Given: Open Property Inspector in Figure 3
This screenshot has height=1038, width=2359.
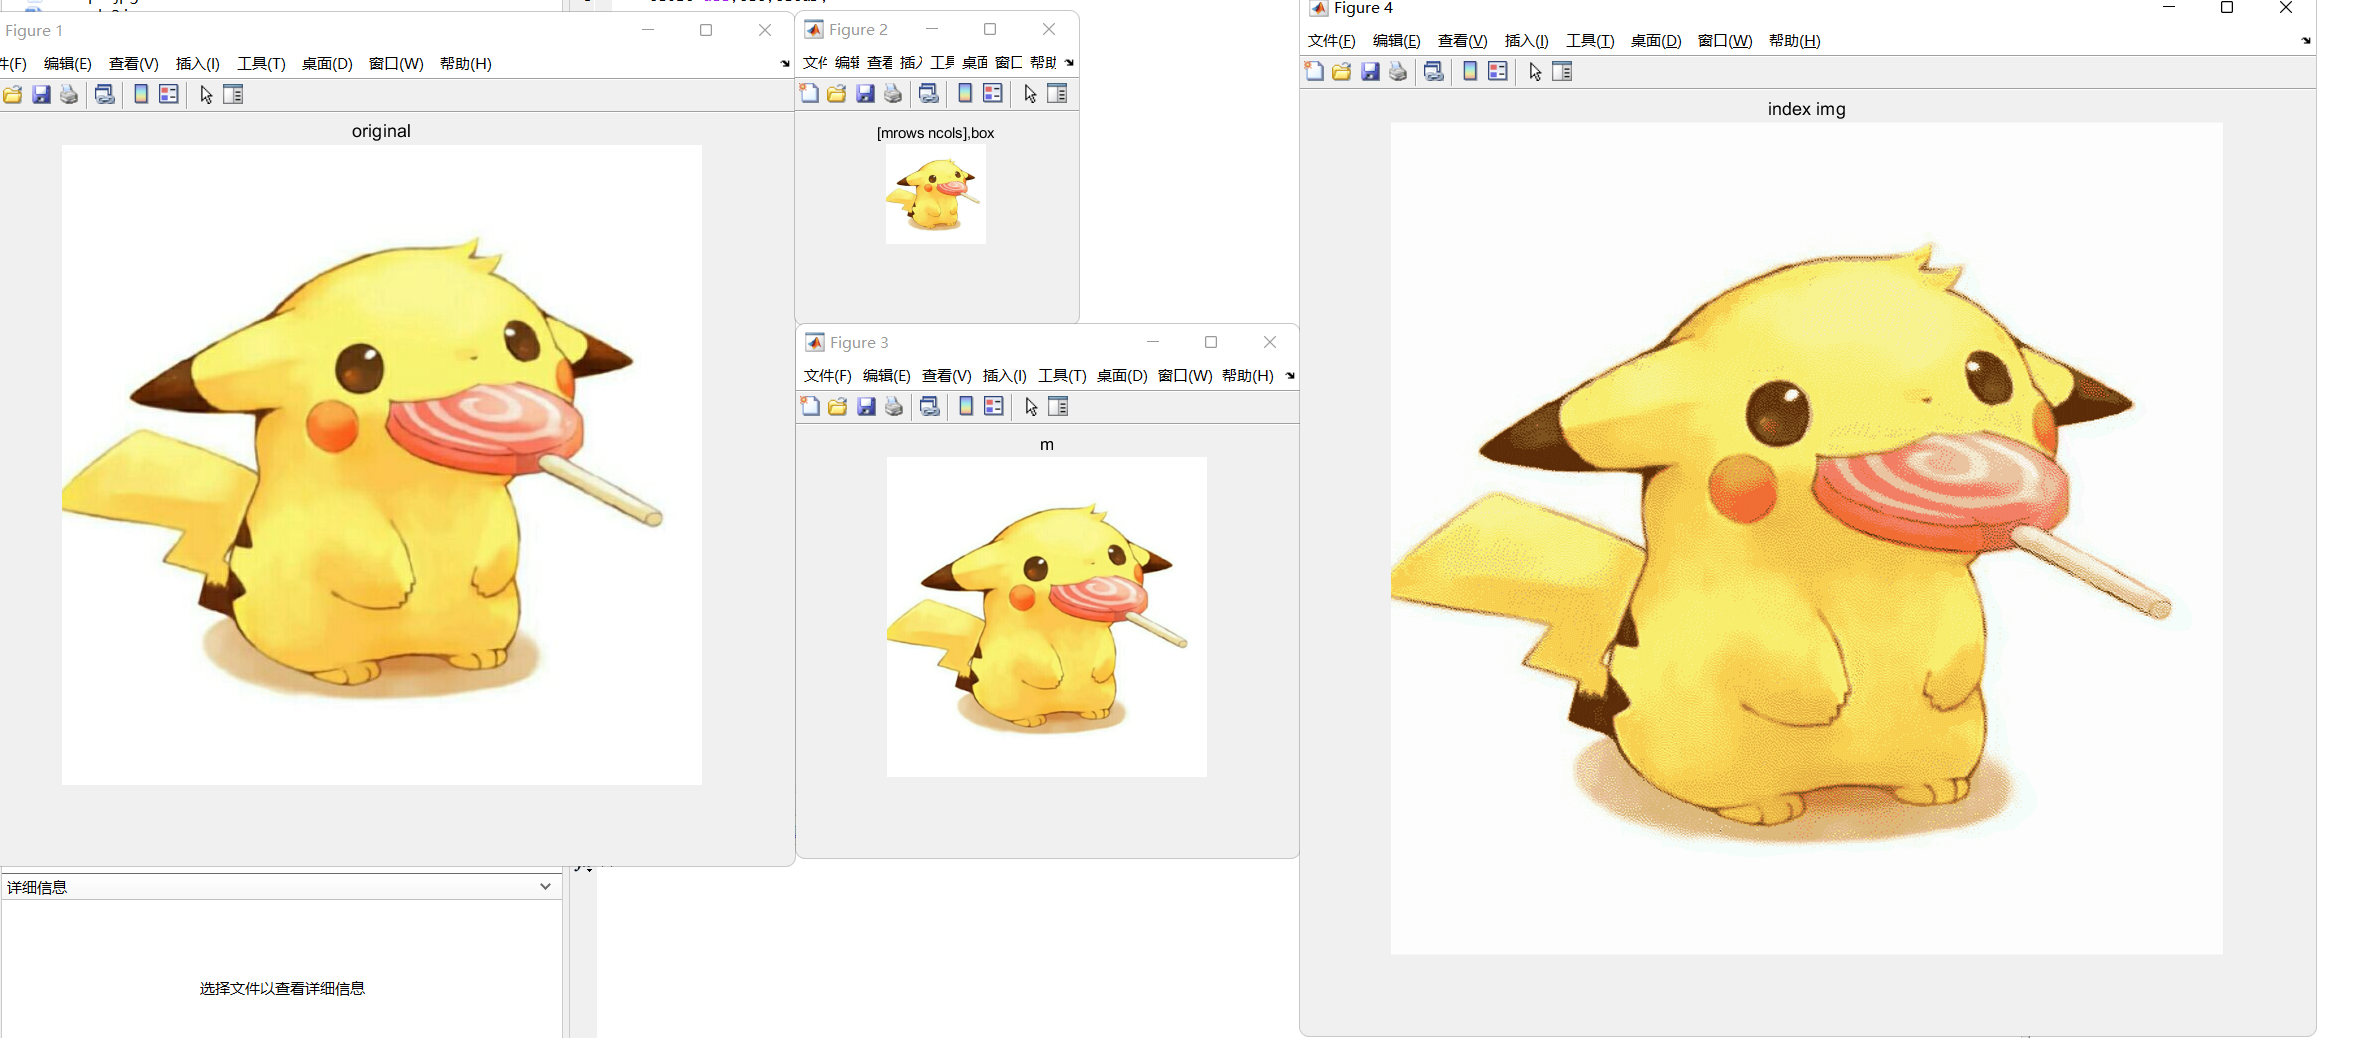Looking at the screenshot, I should pyautogui.click(x=1058, y=407).
